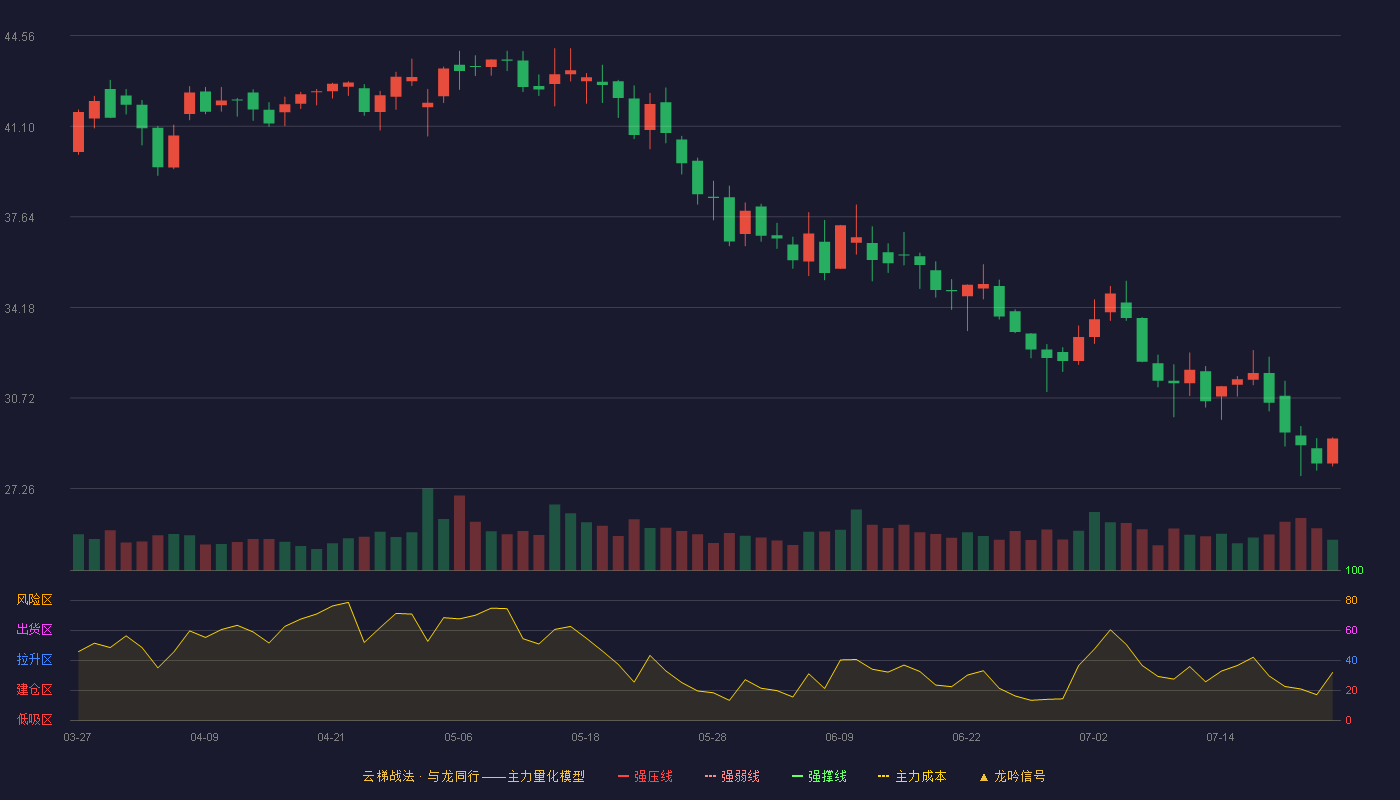Click the 05-06 date axis marker
This screenshot has height=800, width=1400.
tap(458, 737)
